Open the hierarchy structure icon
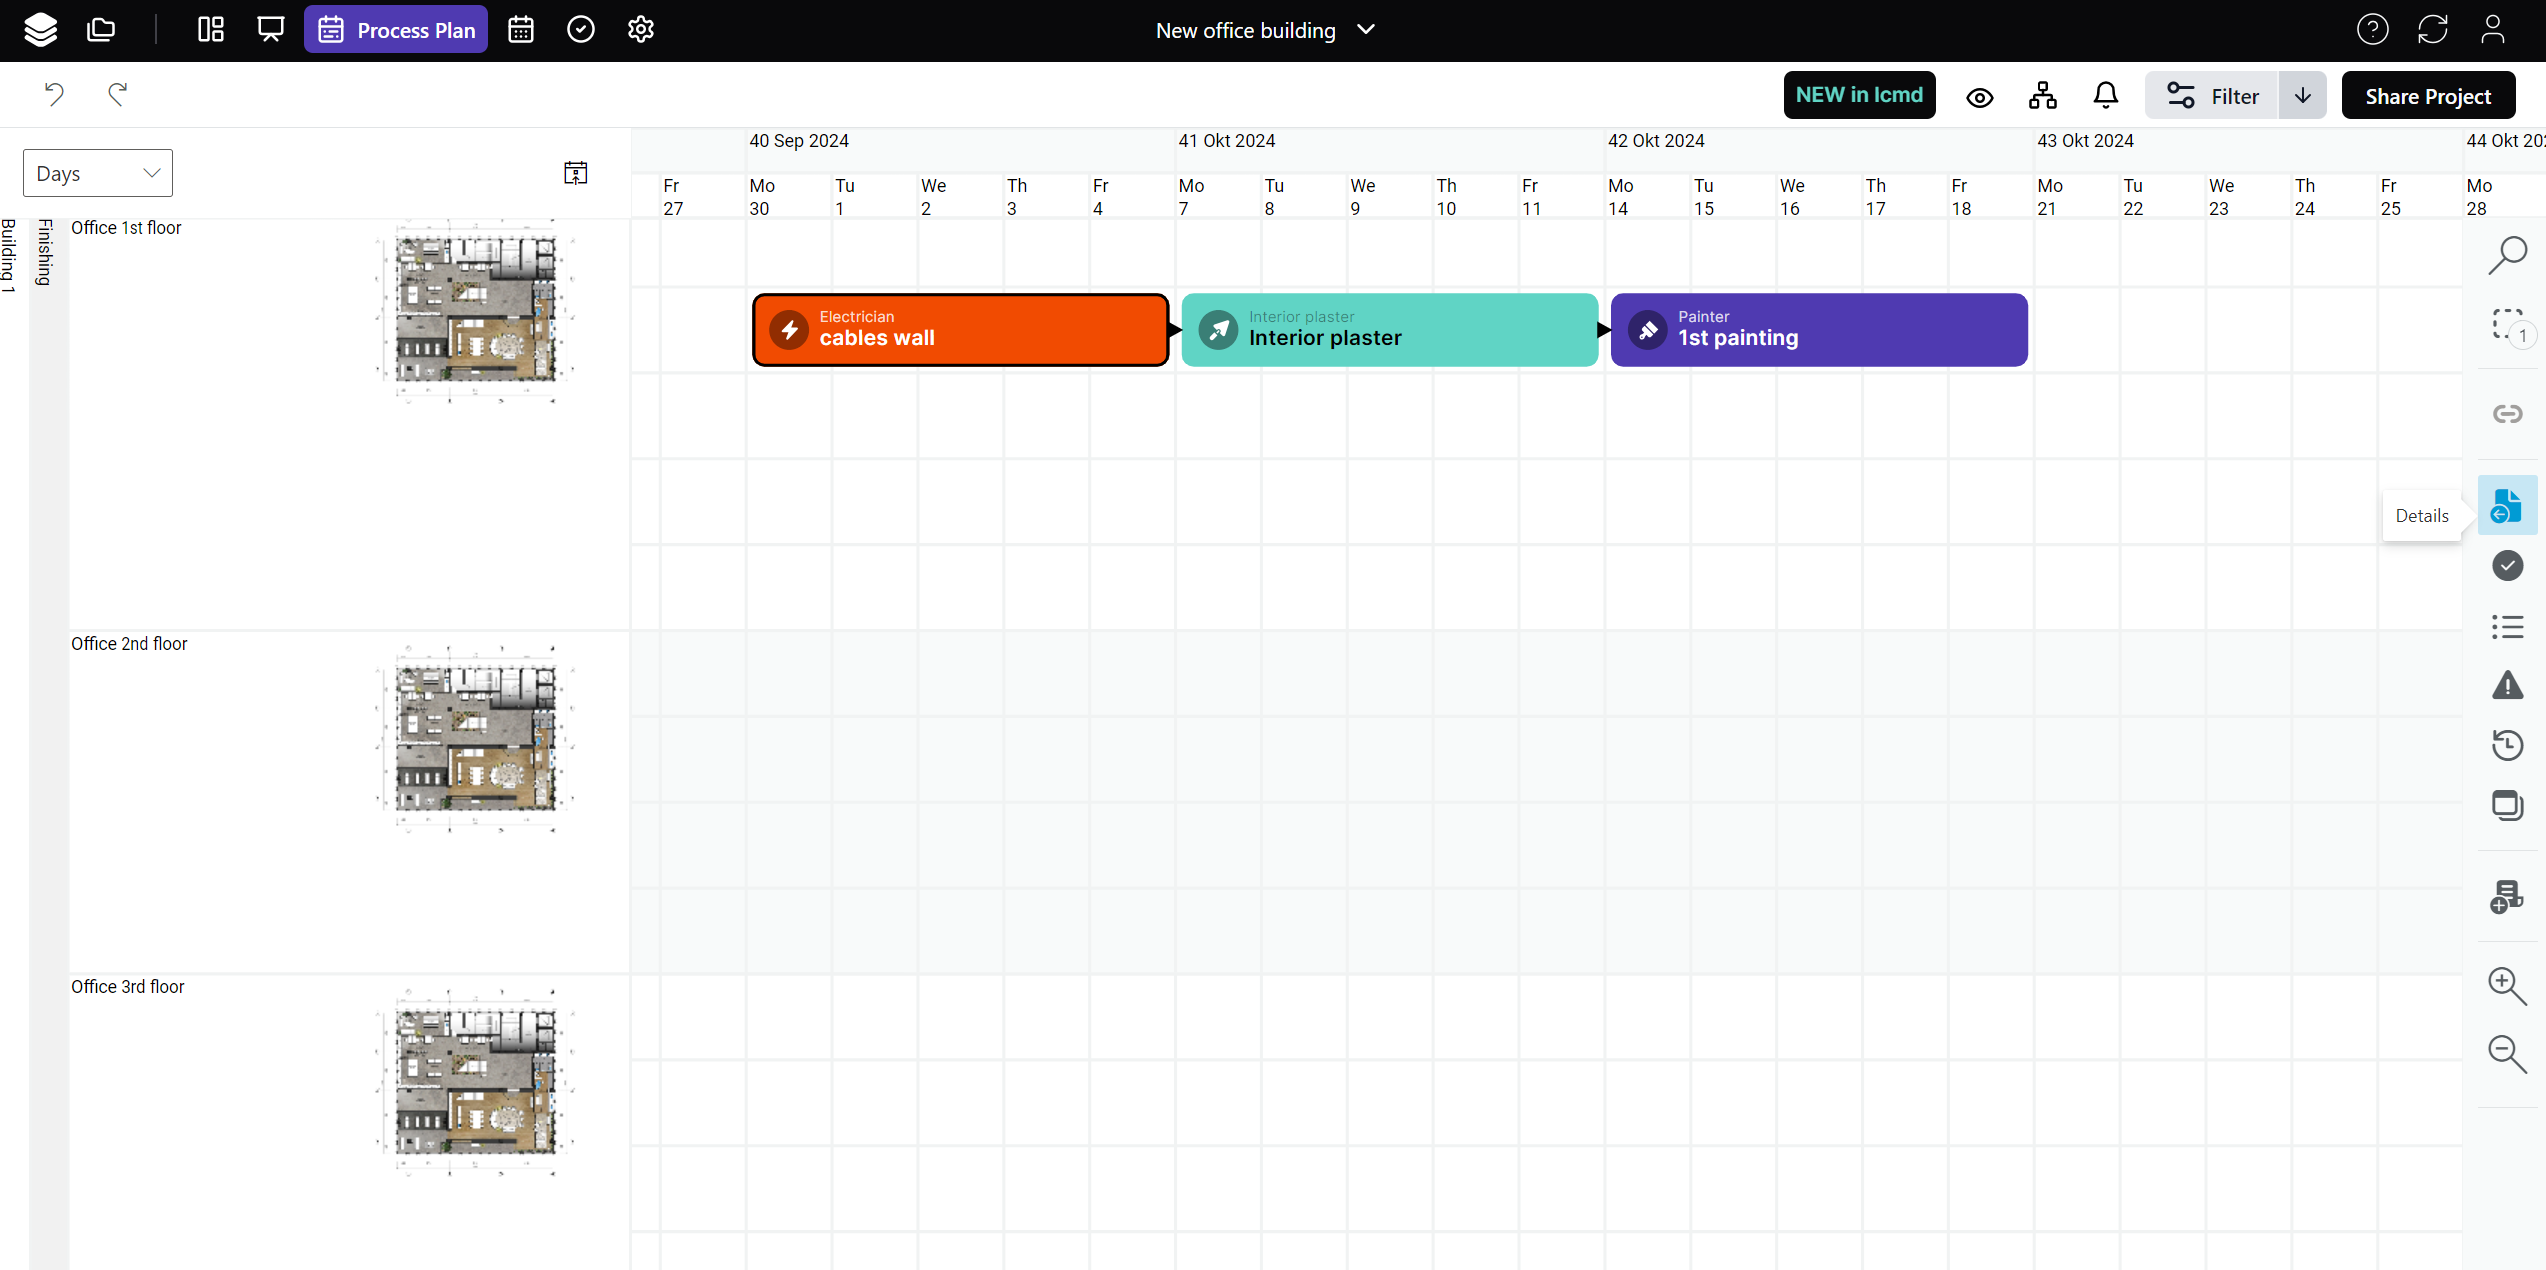The width and height of the screenshot is (2546, 1270). 2042,96
